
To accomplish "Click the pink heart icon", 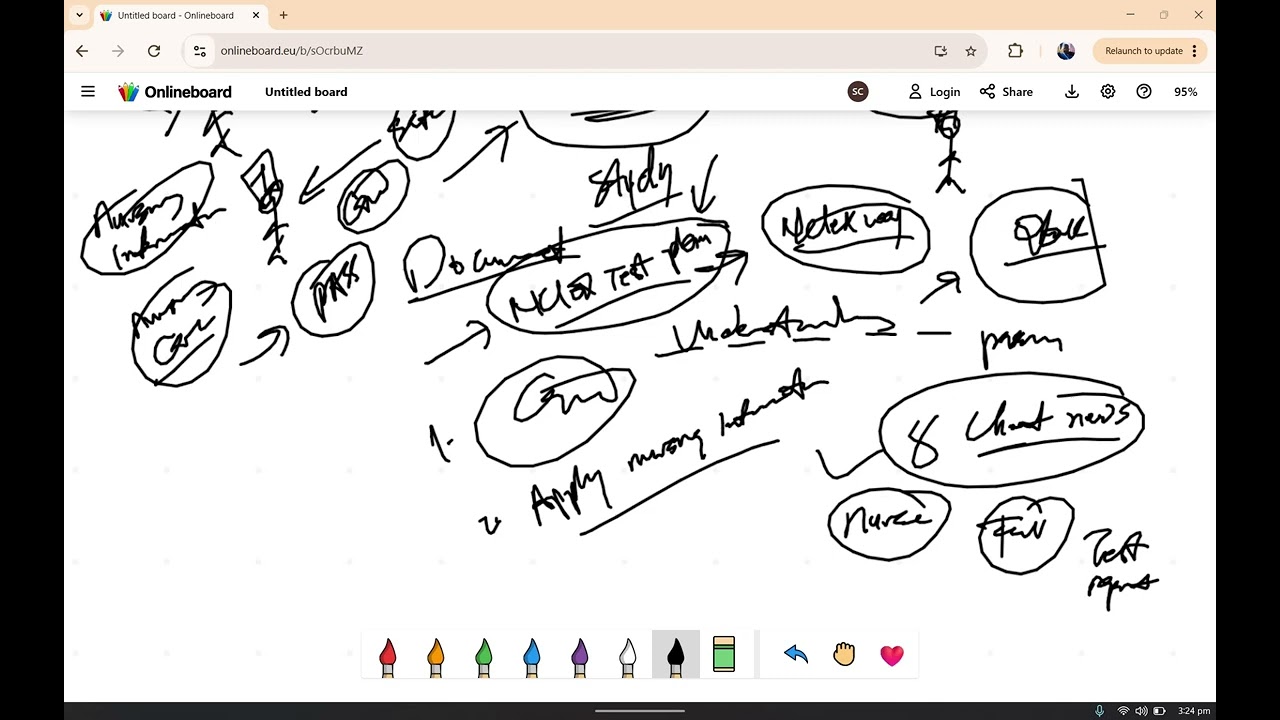I will click(892, 655).
